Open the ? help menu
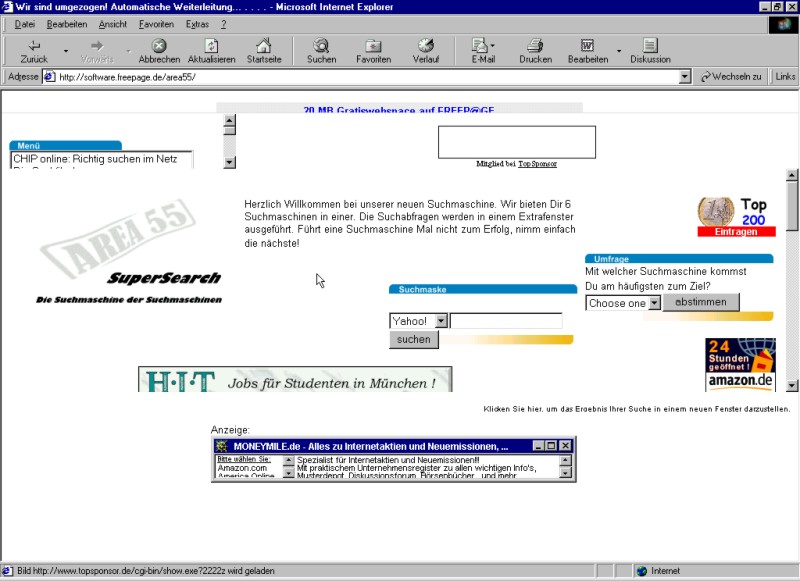Image resolution: width=800 pixels, height=581 pixels. 223,24
